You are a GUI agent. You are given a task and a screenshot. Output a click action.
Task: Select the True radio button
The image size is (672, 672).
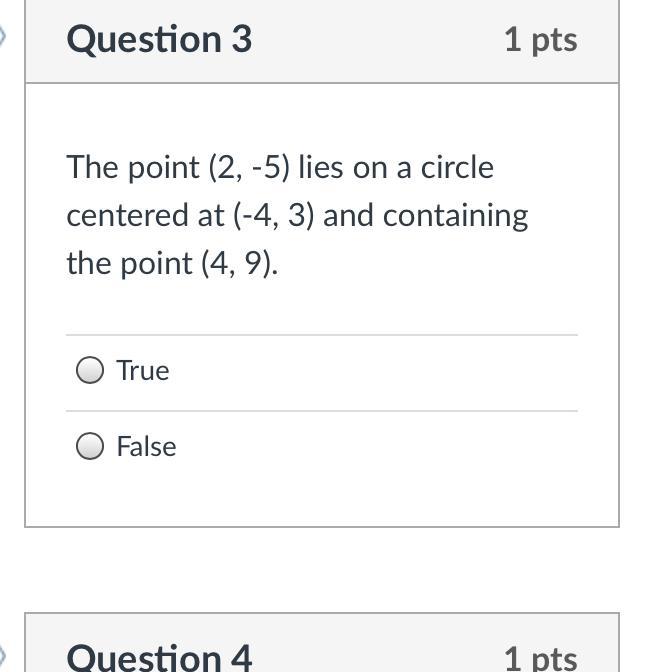[90, 371]
